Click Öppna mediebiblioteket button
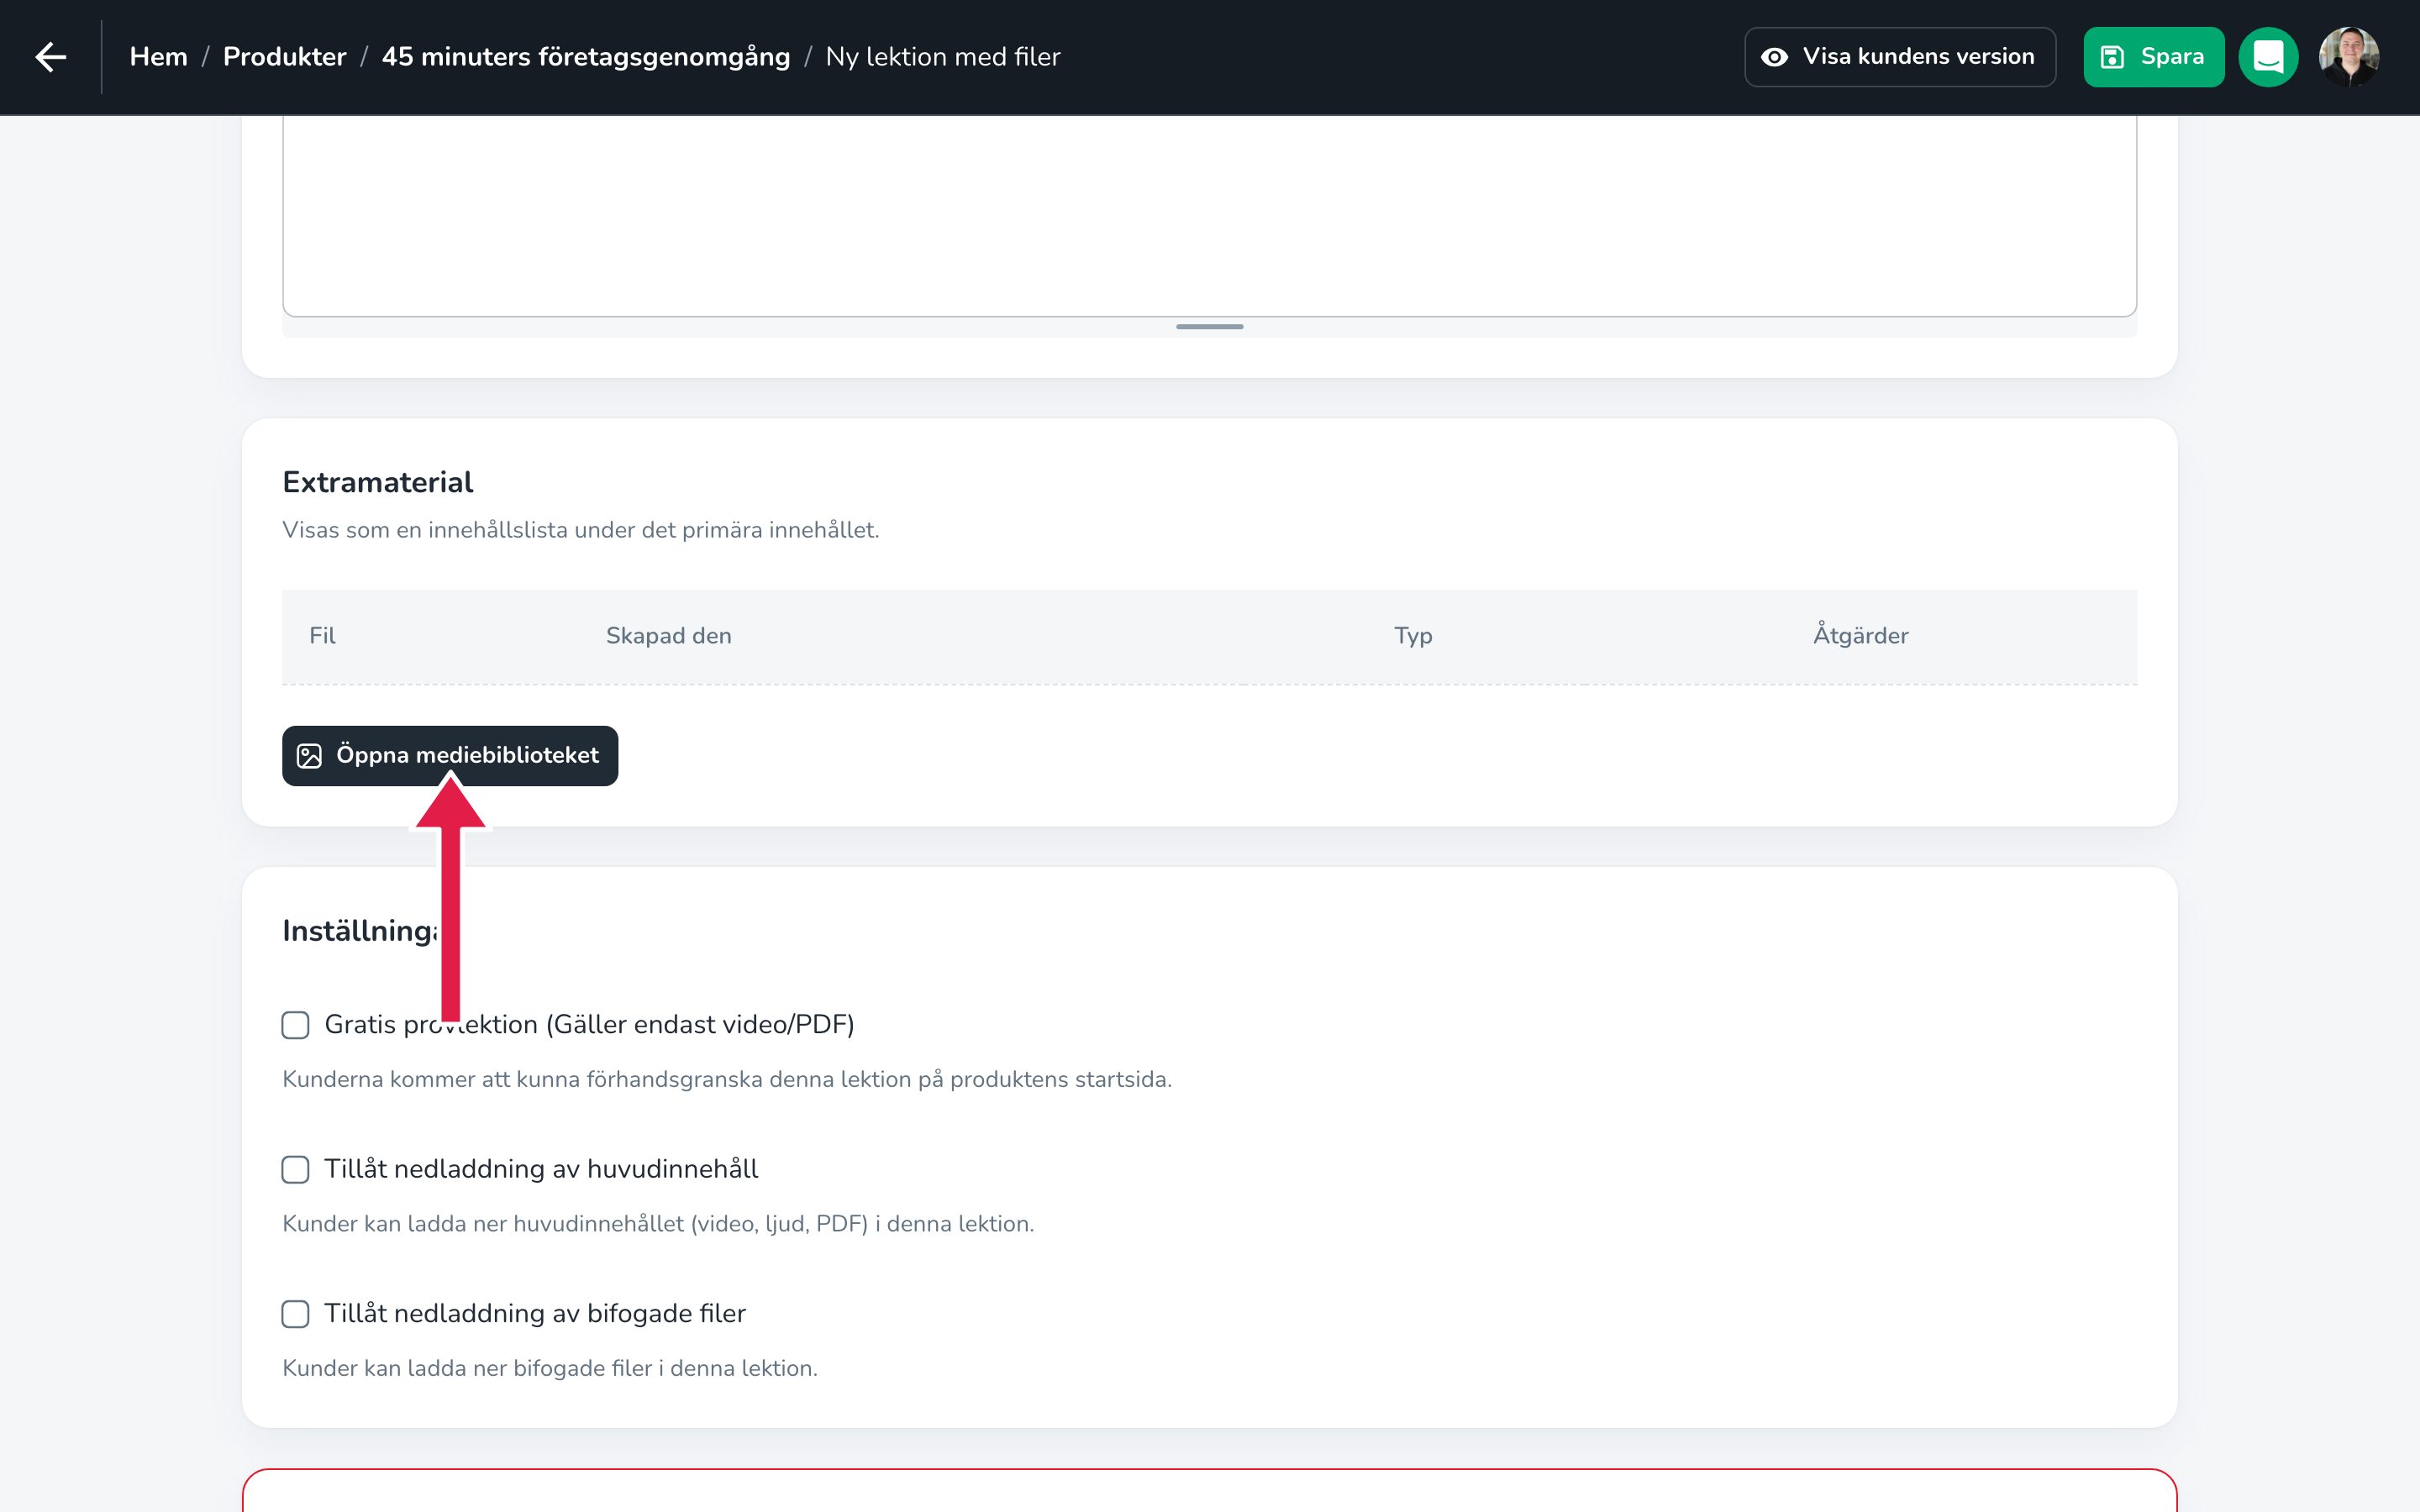 tap(450, 755)
